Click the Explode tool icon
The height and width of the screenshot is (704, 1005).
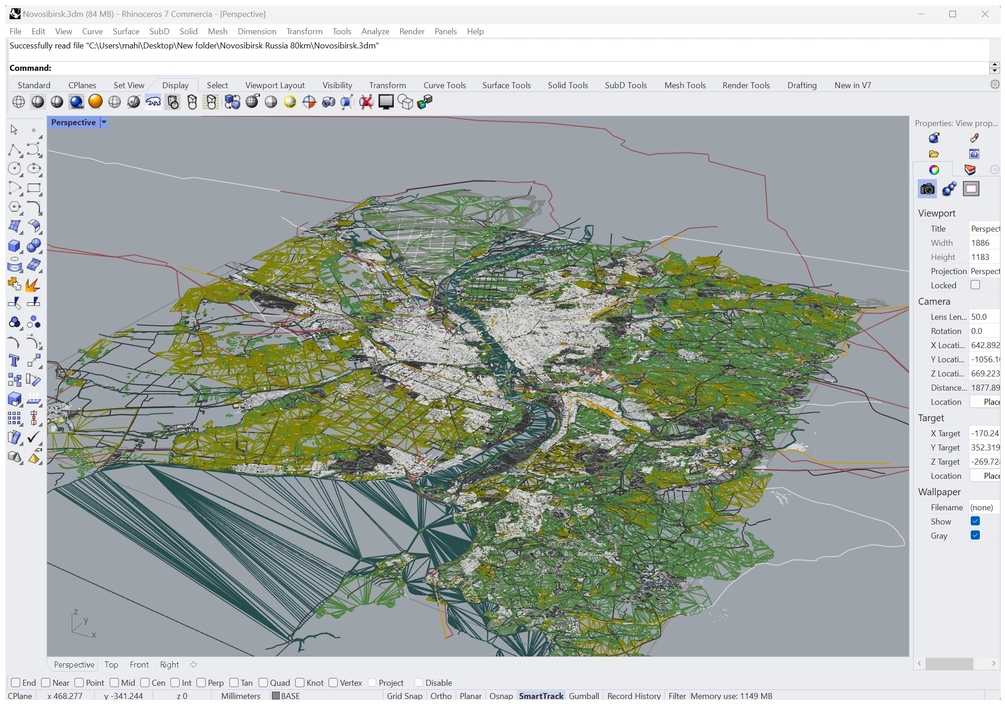[34, 284]
